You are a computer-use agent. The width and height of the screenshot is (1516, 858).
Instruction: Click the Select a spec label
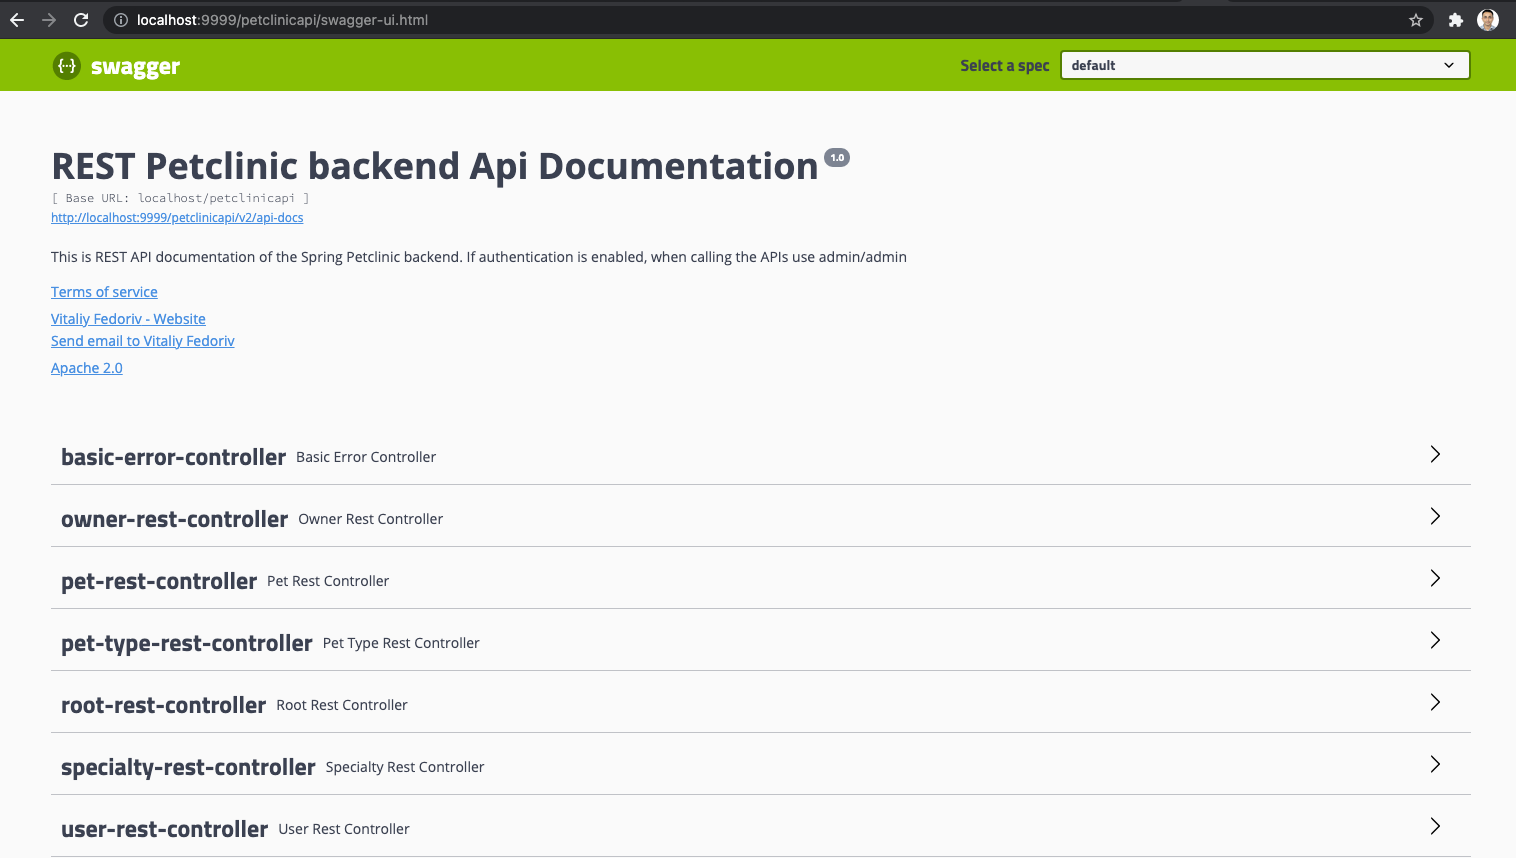1005,66
